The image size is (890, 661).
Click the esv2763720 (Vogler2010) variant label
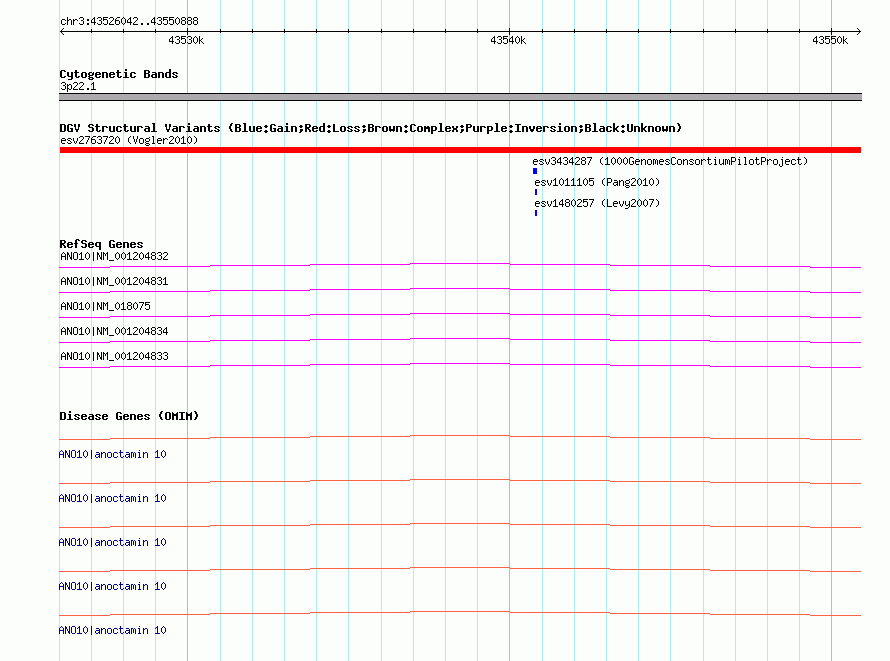(x=129, y=140)
